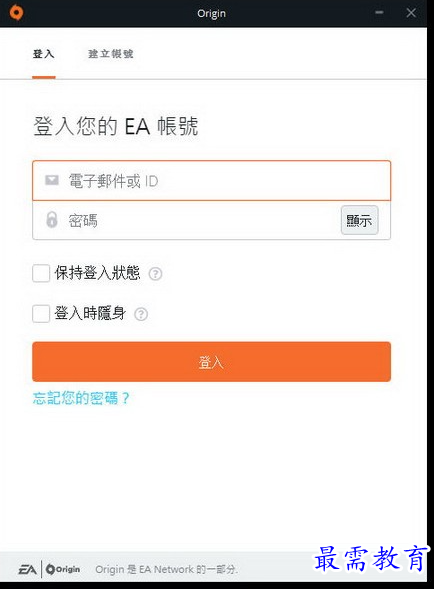Open the 建立帳號 tab

[111, 54]
